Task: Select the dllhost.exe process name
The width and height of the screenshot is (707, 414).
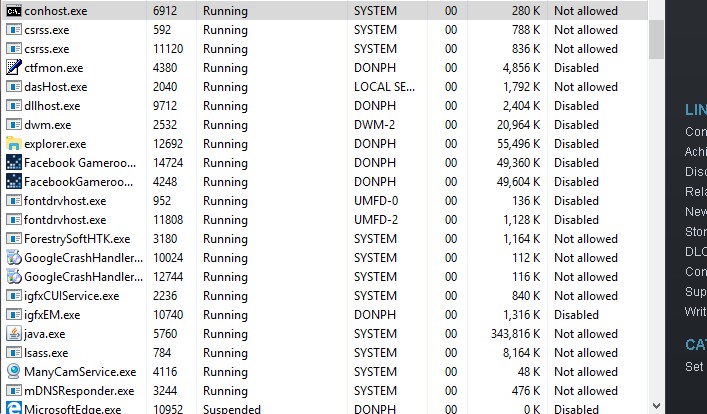Action: [x=52, y=106]
